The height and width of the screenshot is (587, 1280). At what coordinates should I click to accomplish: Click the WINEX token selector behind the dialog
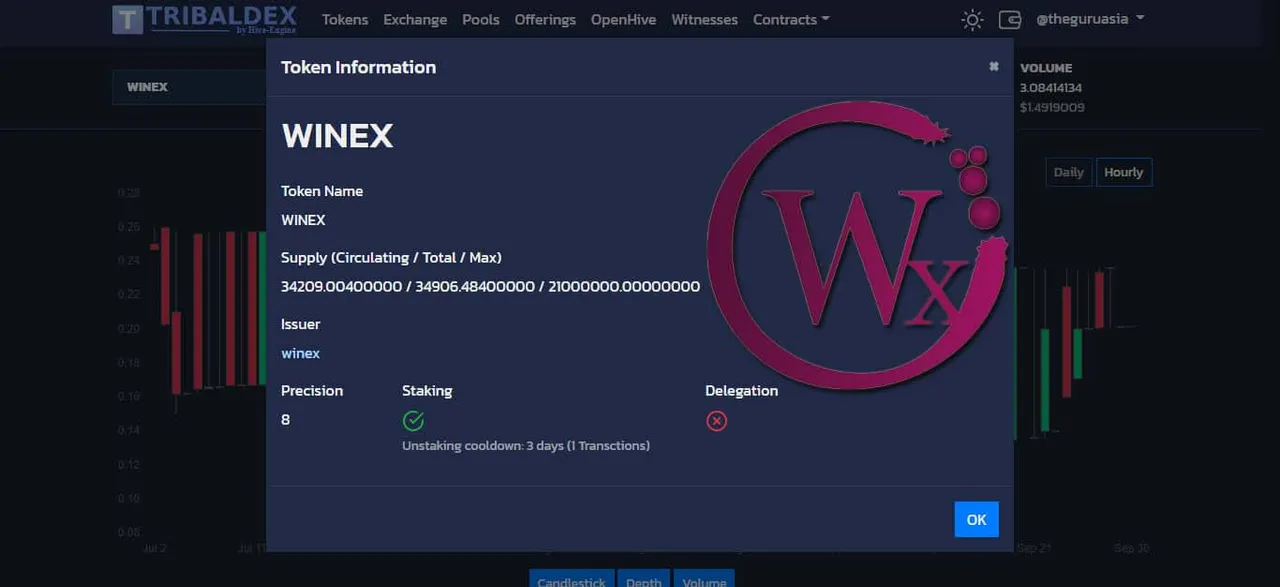[x=189, y=87]
